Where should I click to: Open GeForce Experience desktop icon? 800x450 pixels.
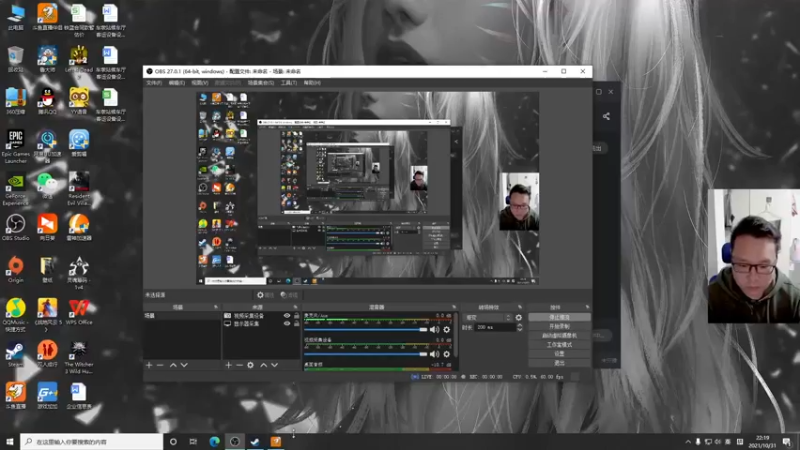[15, 189]
